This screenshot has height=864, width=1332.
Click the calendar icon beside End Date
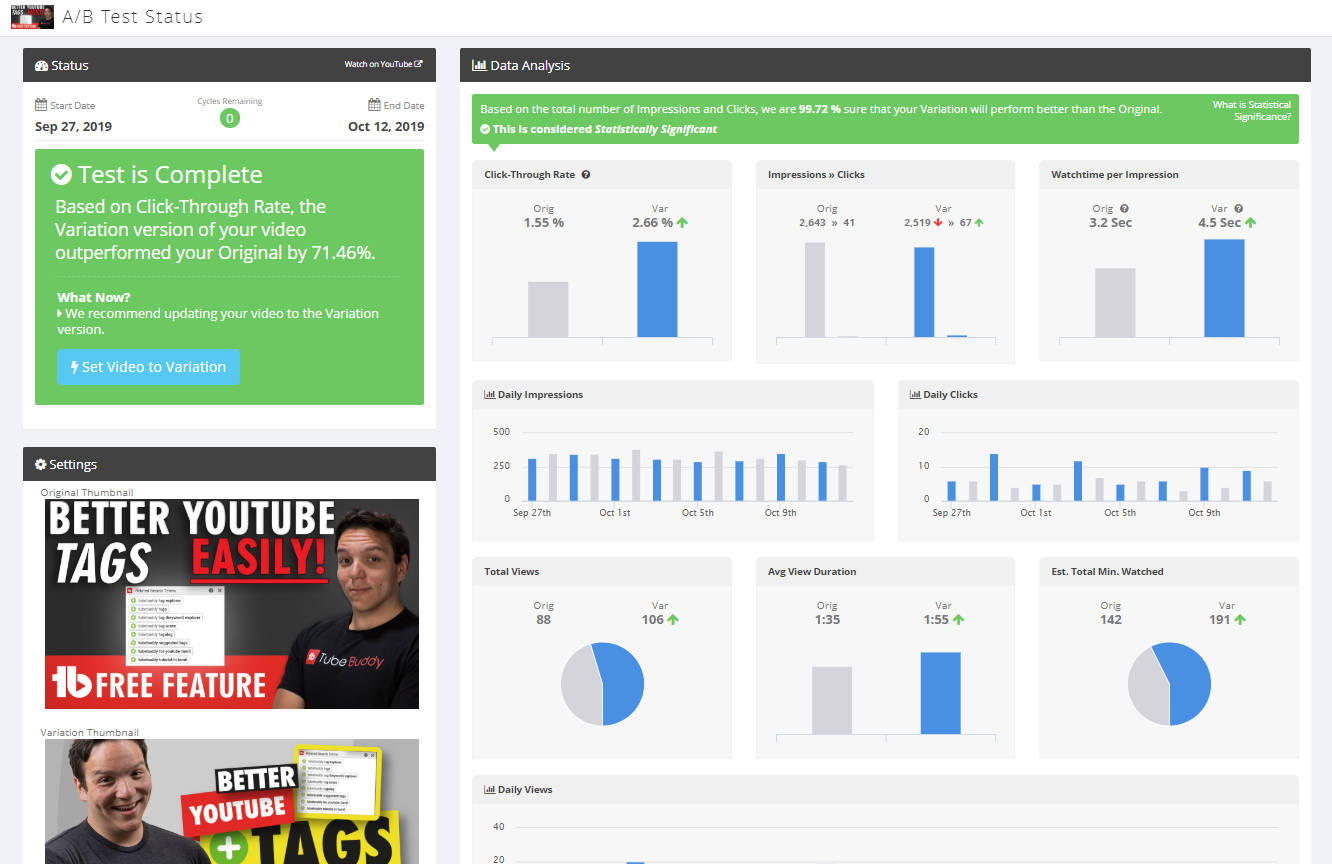[x=374, y=105]
